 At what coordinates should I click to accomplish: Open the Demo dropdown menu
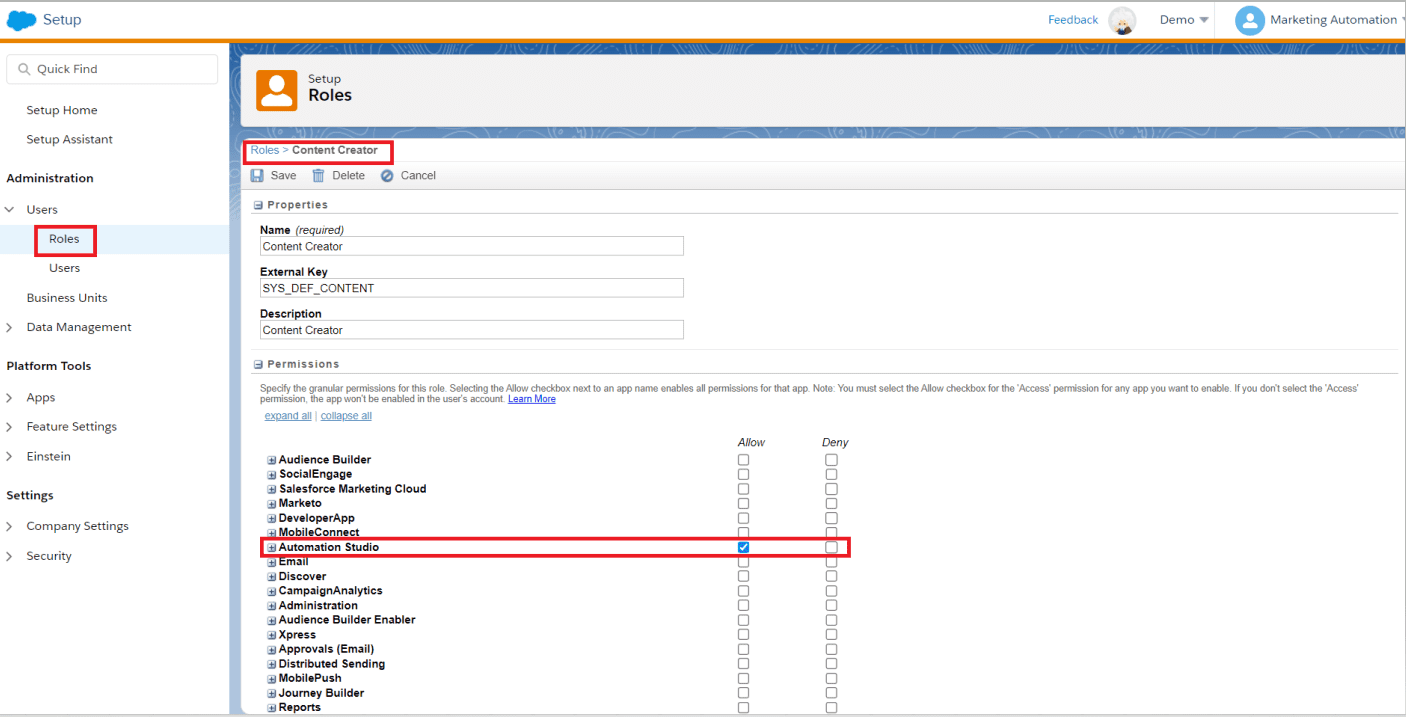(1183, 20)
